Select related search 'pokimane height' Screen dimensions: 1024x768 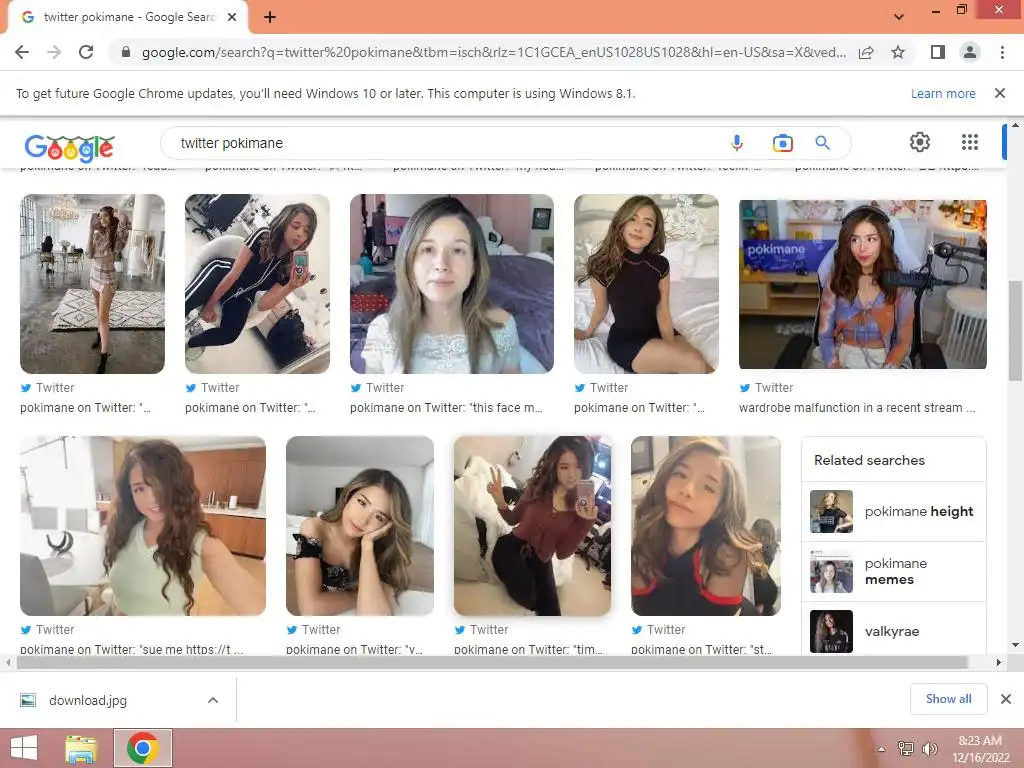893,511
